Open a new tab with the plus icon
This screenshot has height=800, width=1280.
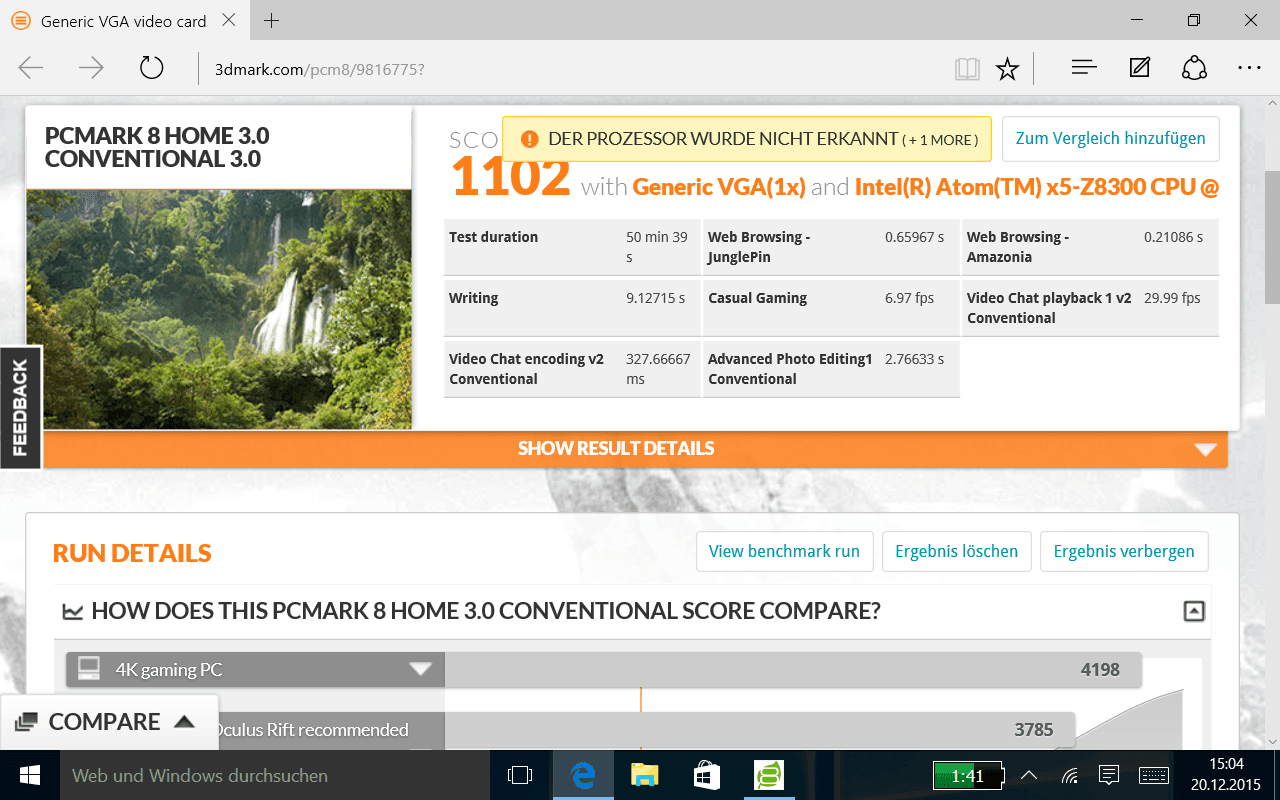click(x=272, y=21)
